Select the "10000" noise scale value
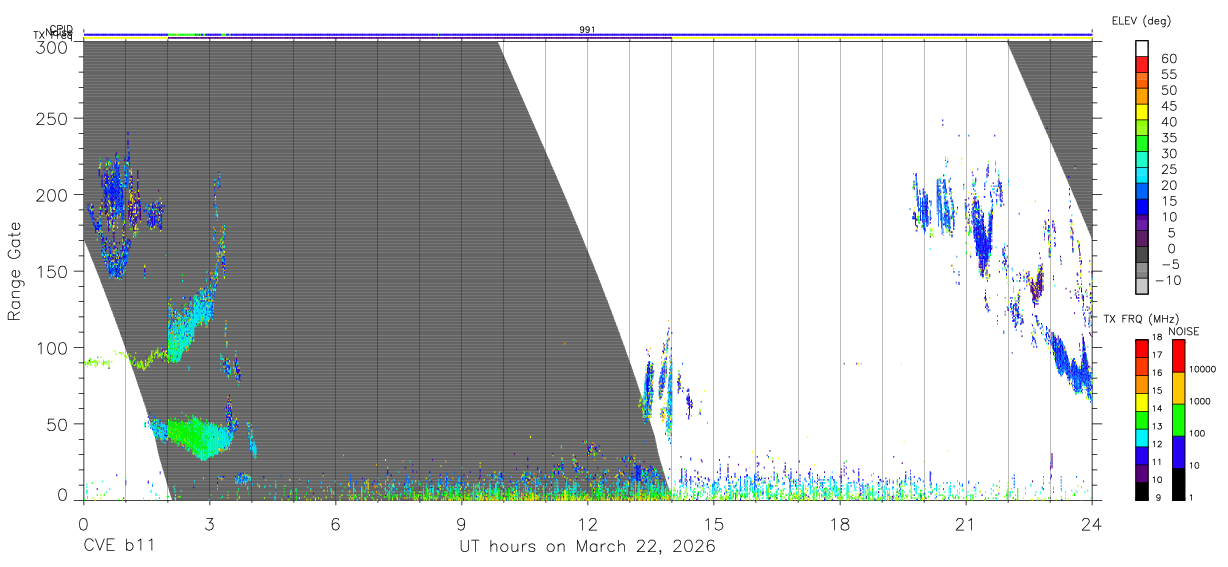This screenshot has width=1228, height=567. (x=1203, y=369)
